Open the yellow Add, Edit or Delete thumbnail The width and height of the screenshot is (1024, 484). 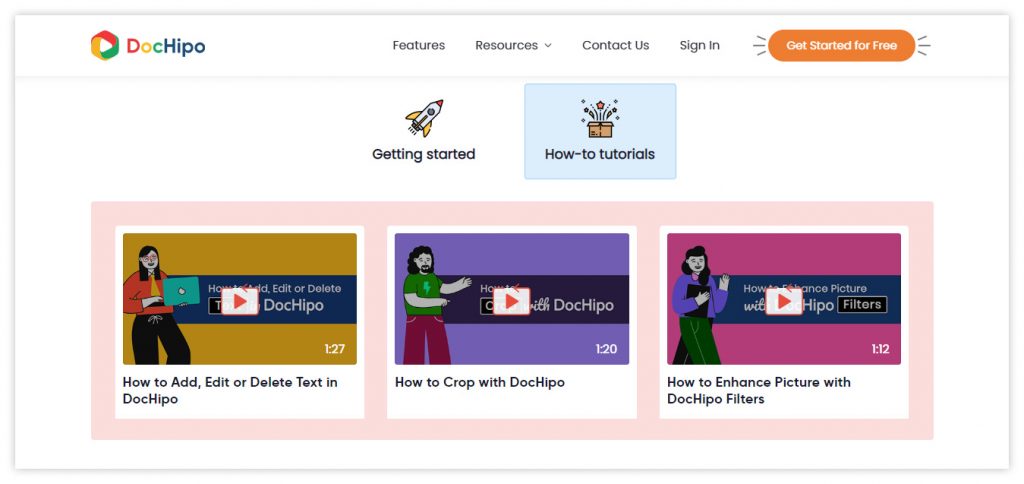(x=240, y=298)
